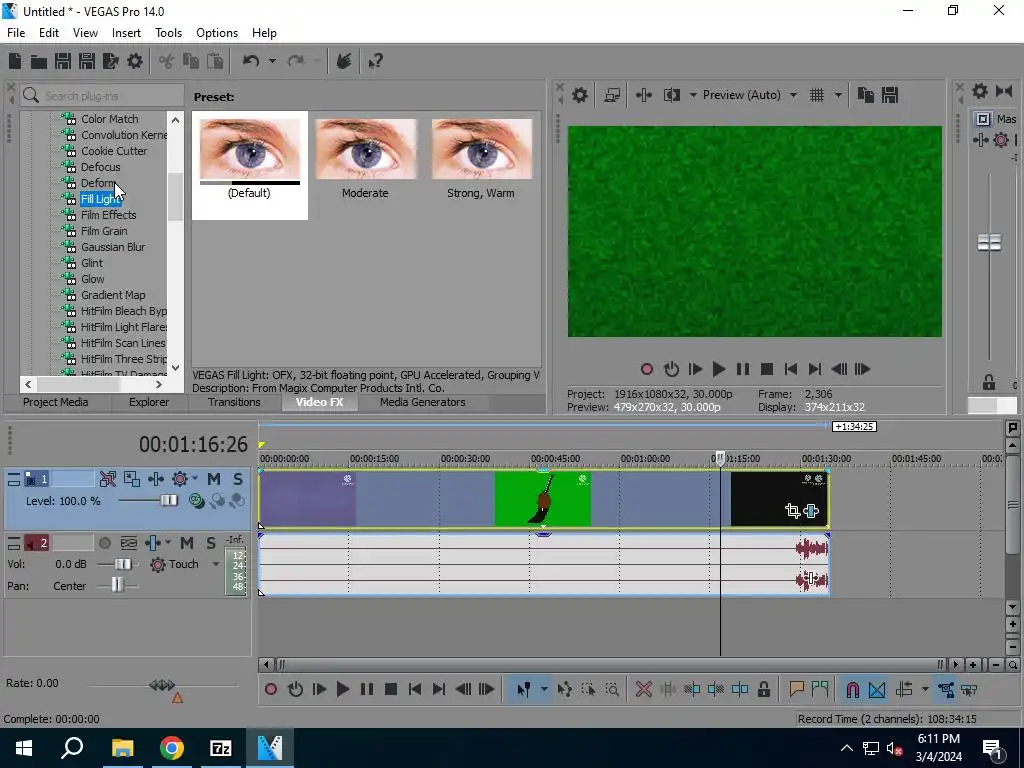
Task: Create a new project with the New icon
Action: tap(15, 61)
